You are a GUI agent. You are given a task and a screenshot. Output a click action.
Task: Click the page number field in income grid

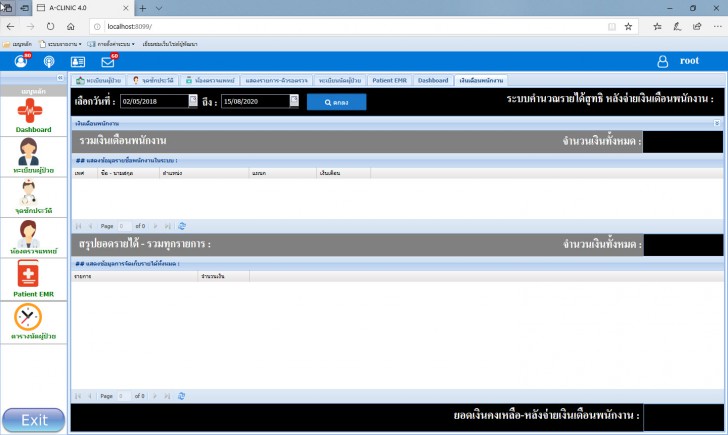pyautogui.click(x=124, y=396)
